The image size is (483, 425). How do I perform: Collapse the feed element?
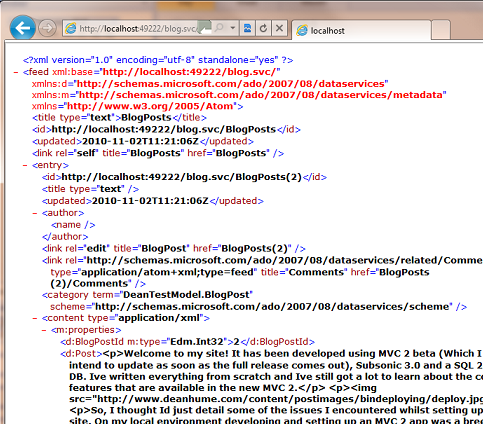(x=16, y=72)
